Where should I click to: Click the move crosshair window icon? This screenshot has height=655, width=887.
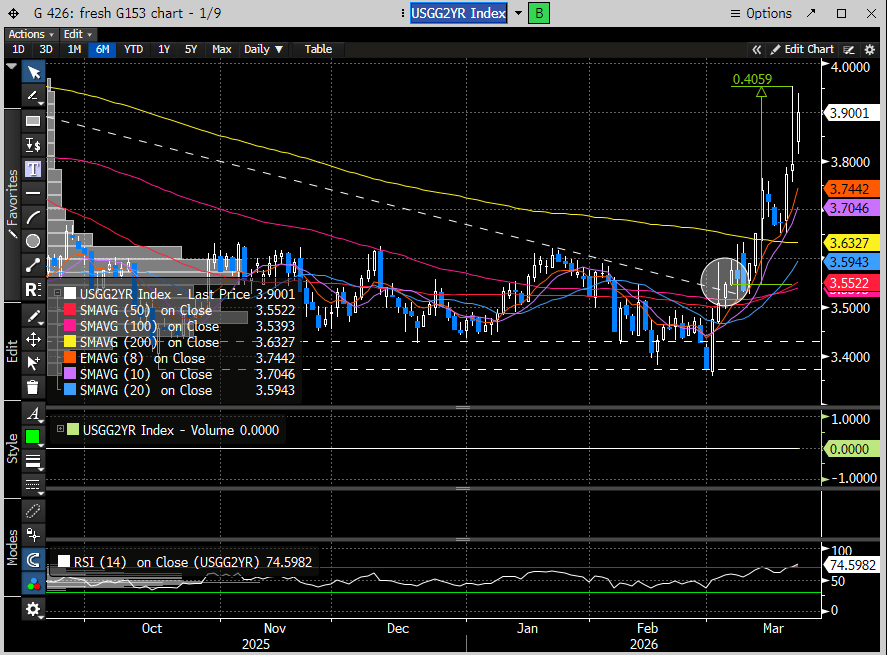pos(14,13)
